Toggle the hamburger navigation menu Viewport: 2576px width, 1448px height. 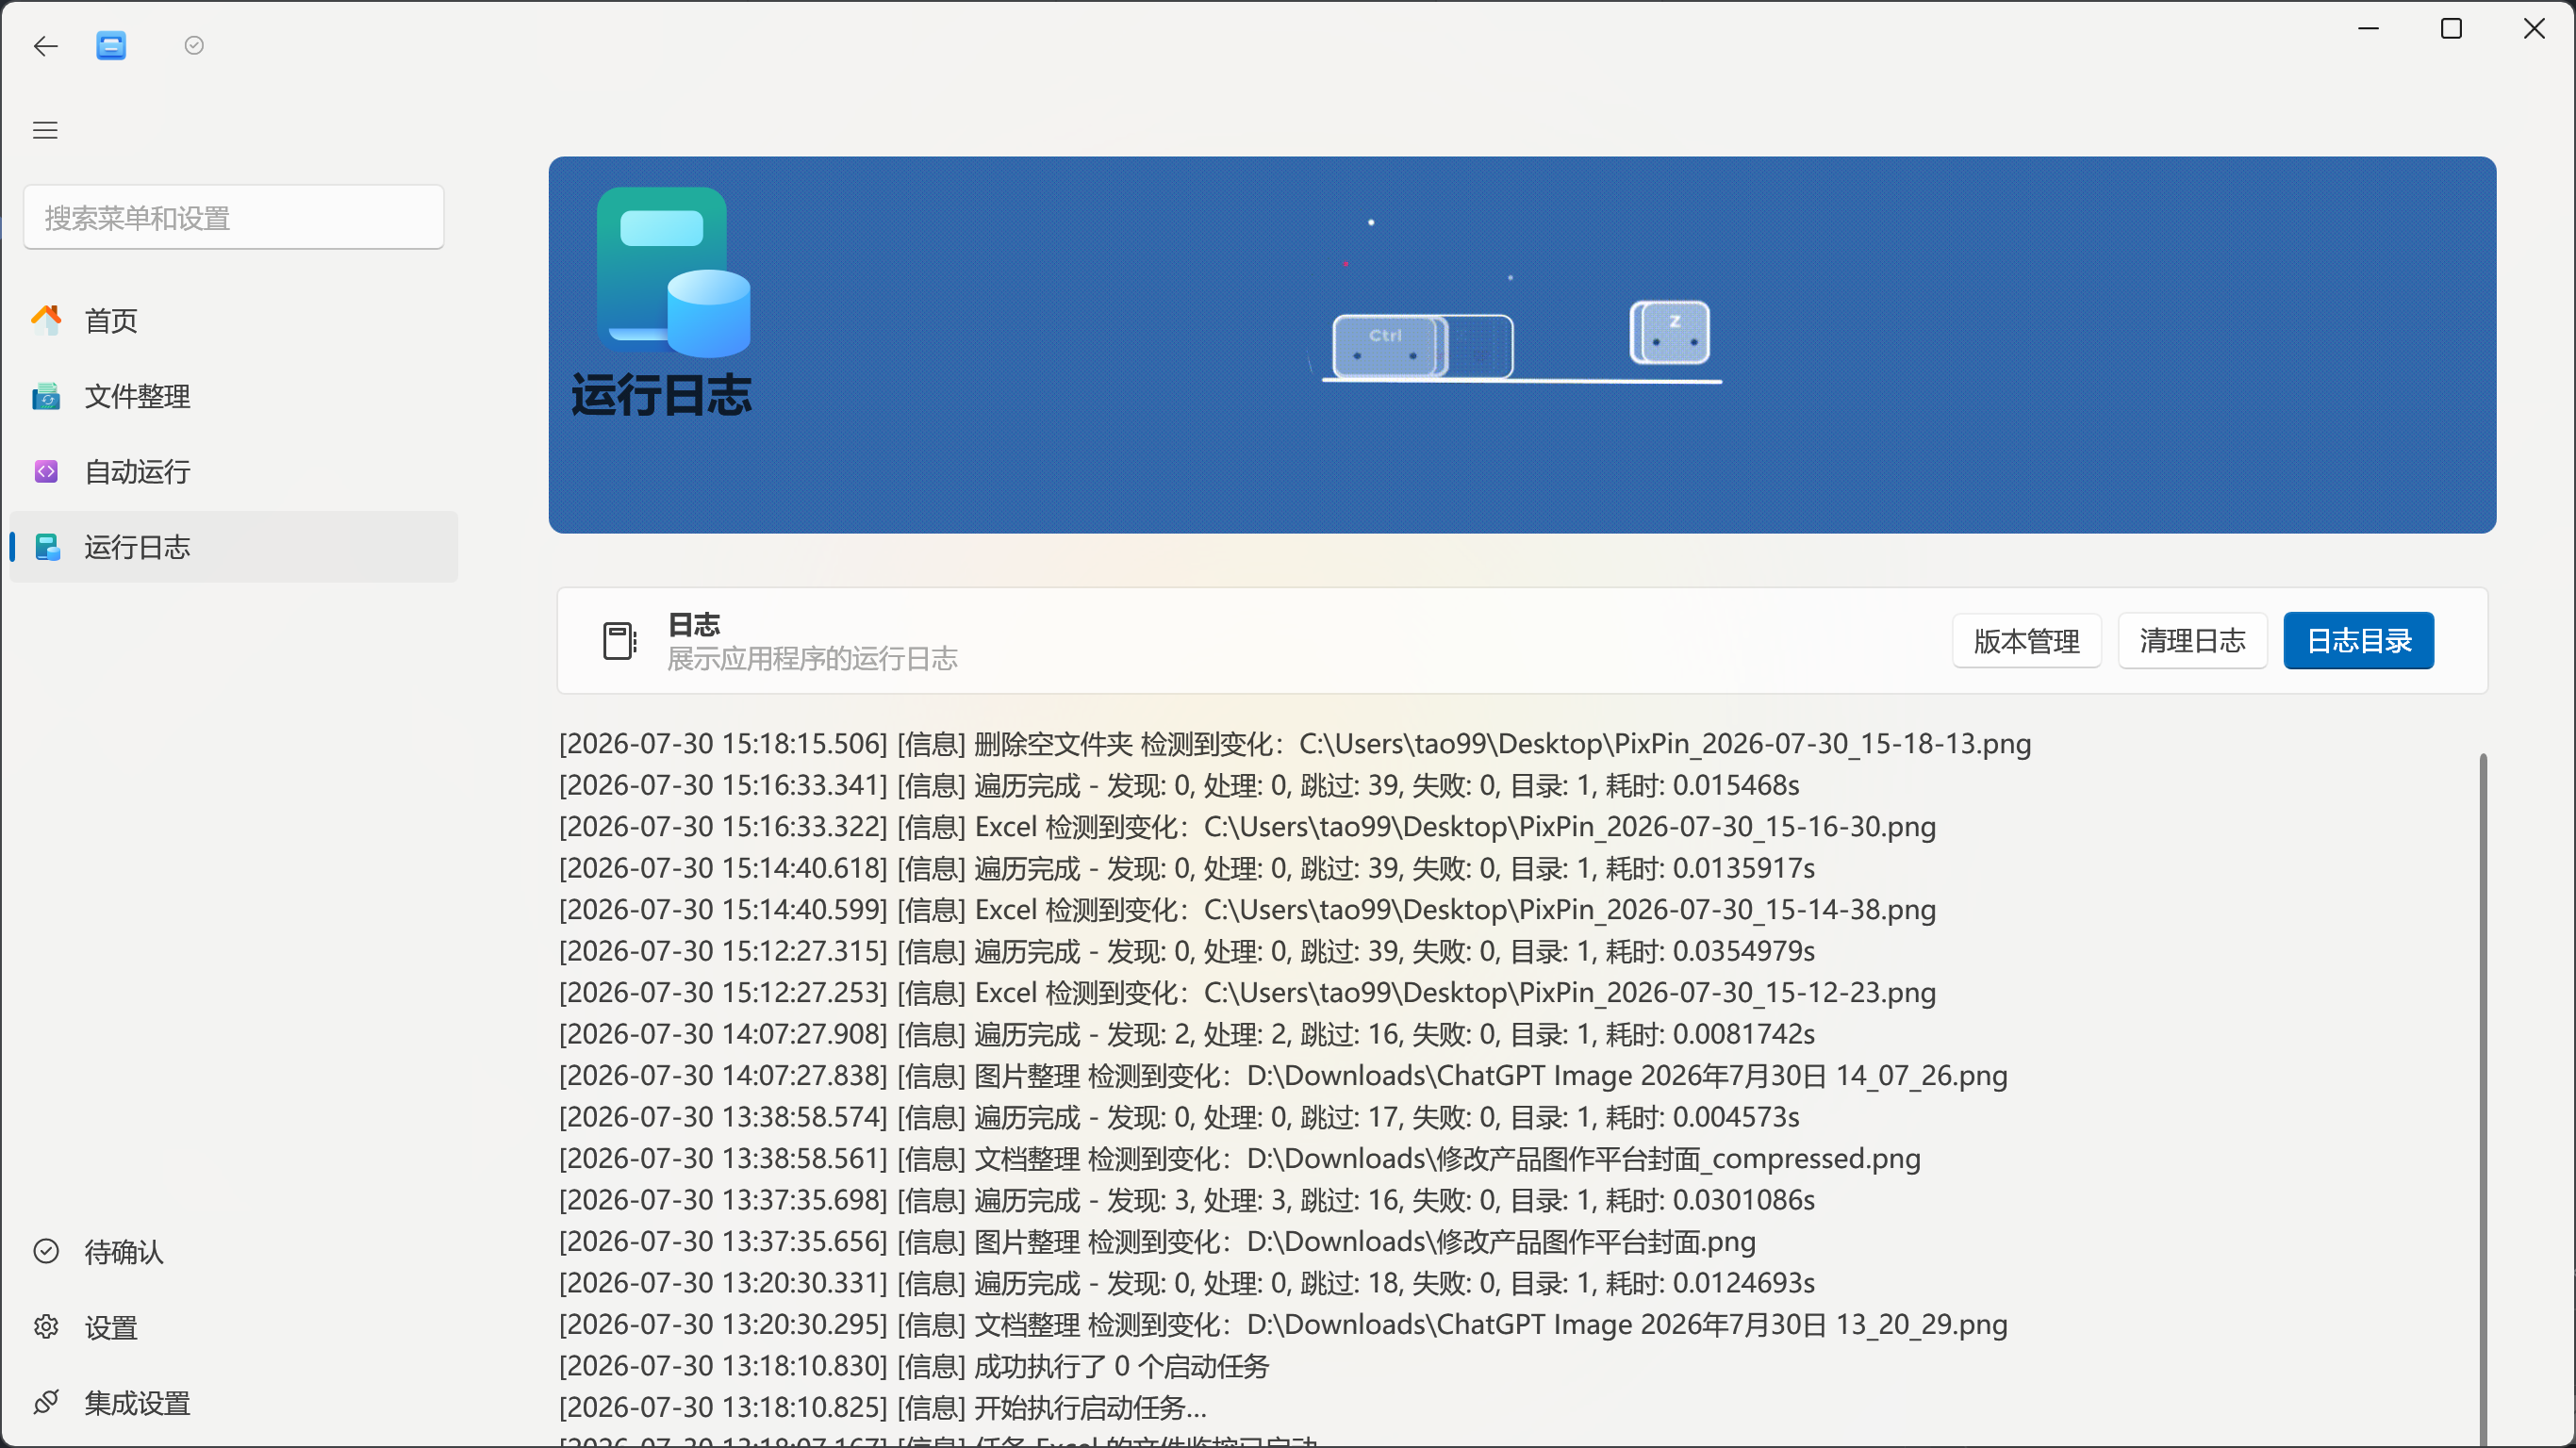coord(45,130)
